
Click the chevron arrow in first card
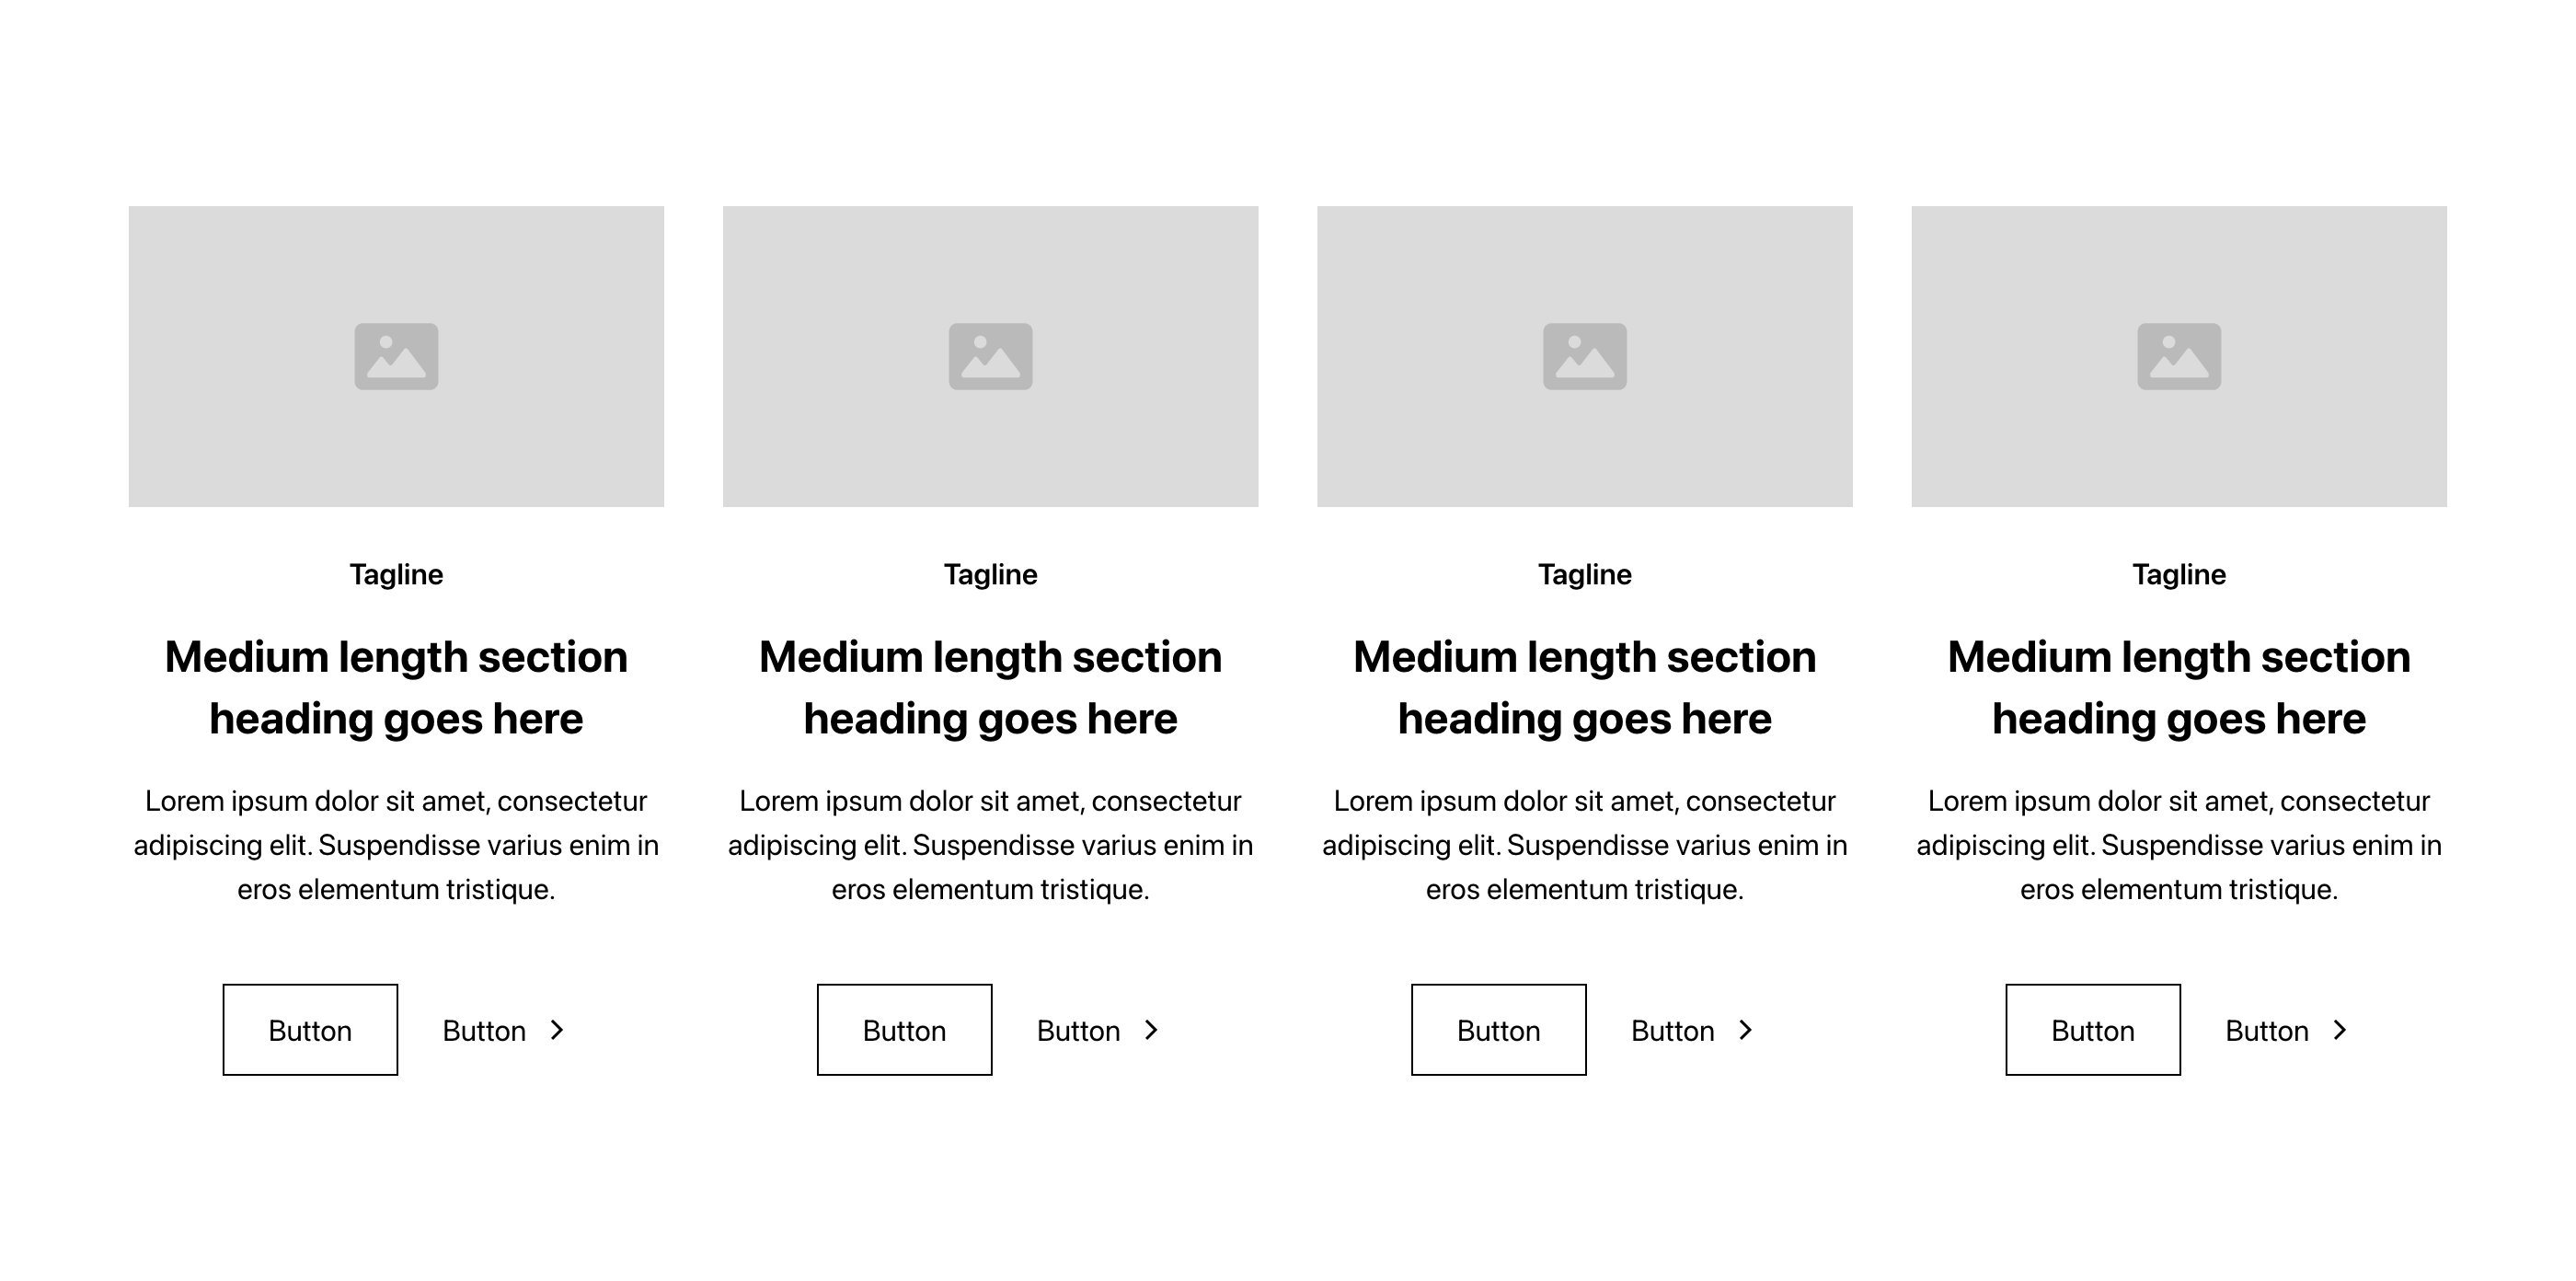click(x=557, y=1030)
